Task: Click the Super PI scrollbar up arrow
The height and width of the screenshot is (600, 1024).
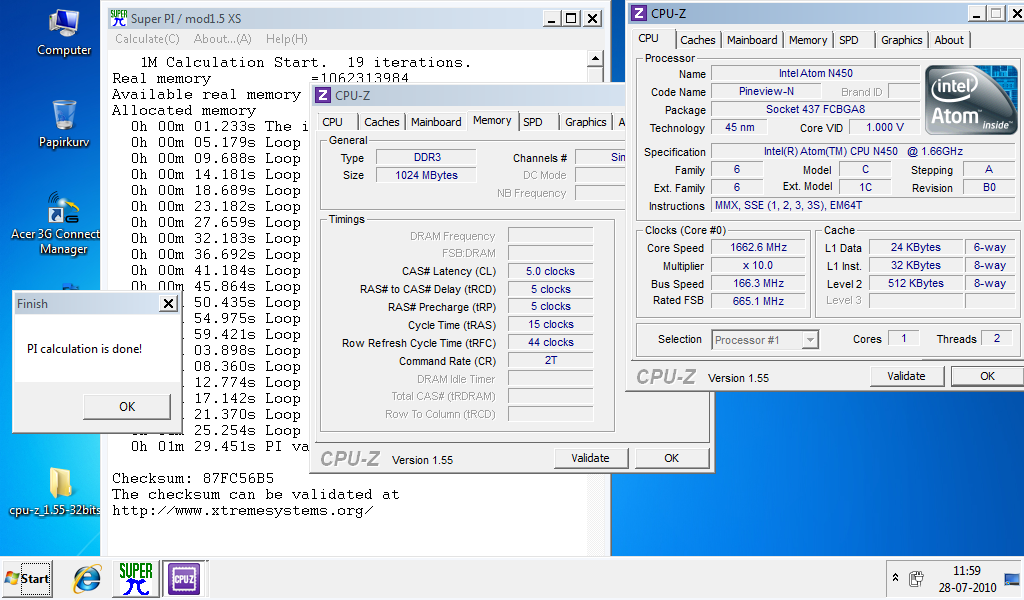Action: click(x=595, y=59)
